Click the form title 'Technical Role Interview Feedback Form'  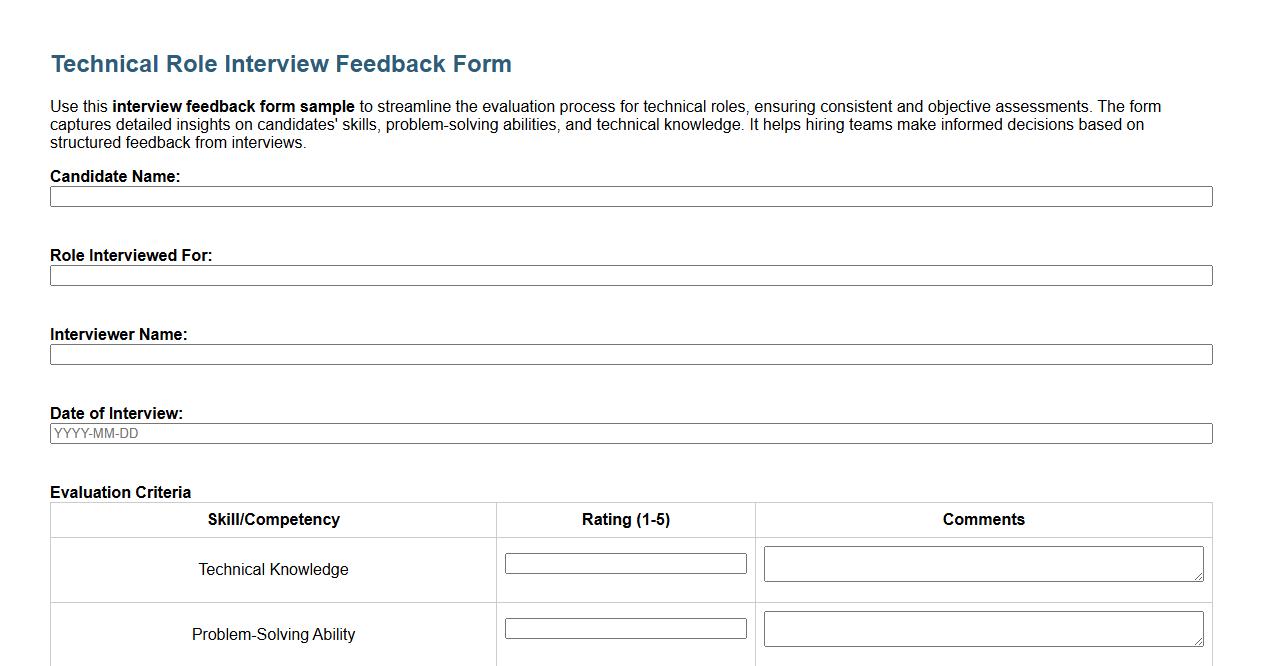tap(280, 63)
